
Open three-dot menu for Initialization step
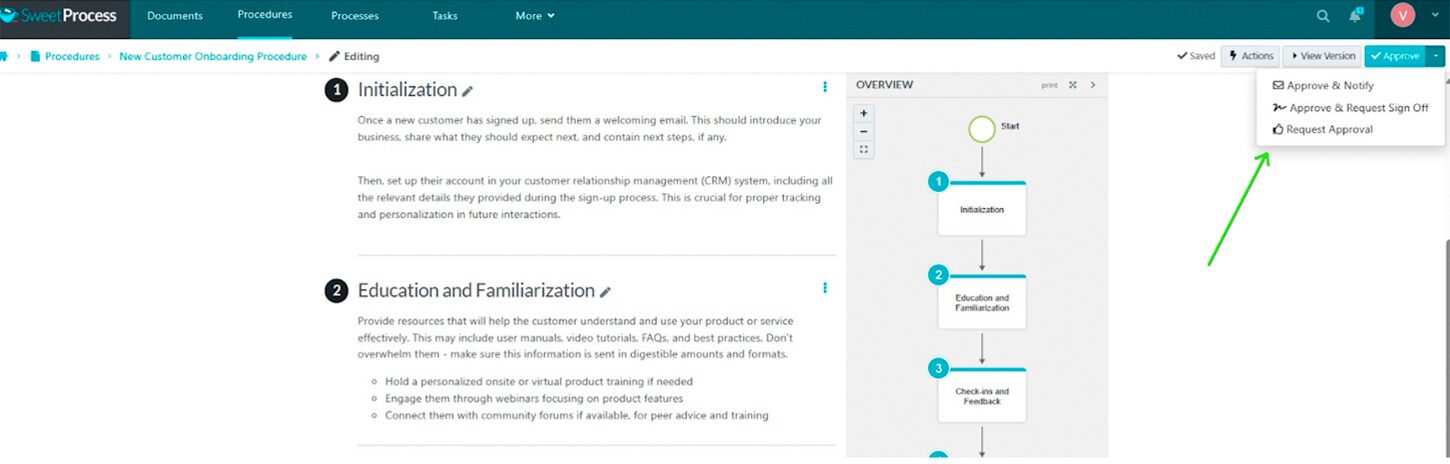pos(825,87)
